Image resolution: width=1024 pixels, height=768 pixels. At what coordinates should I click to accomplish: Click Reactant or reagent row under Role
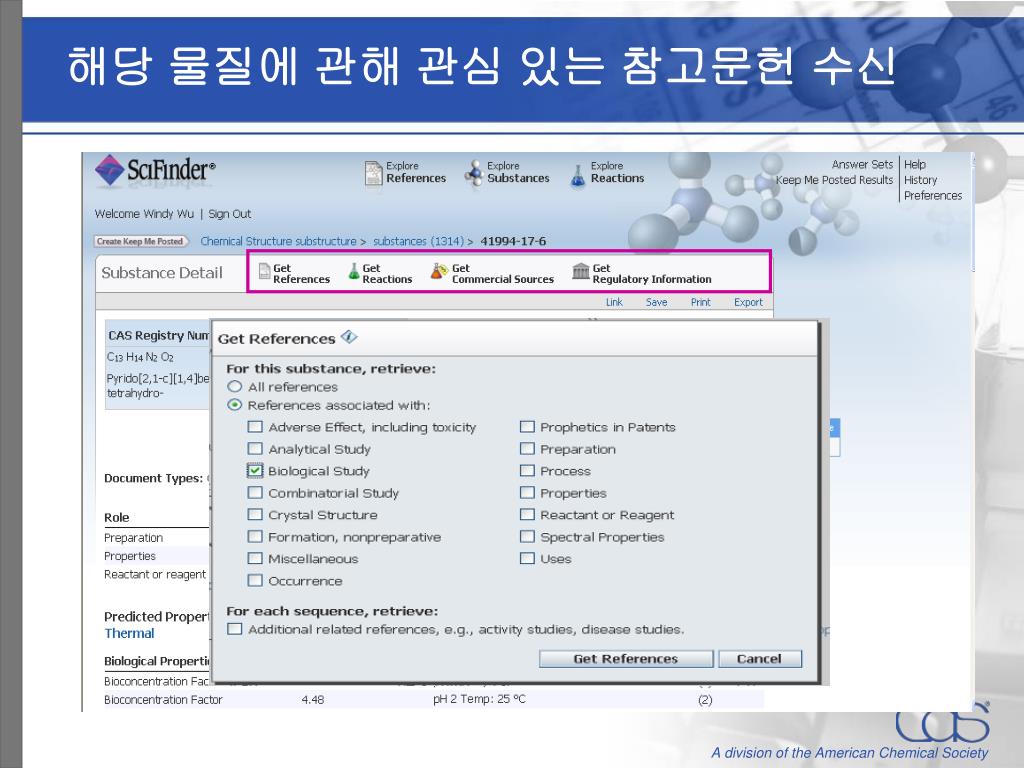155,575
